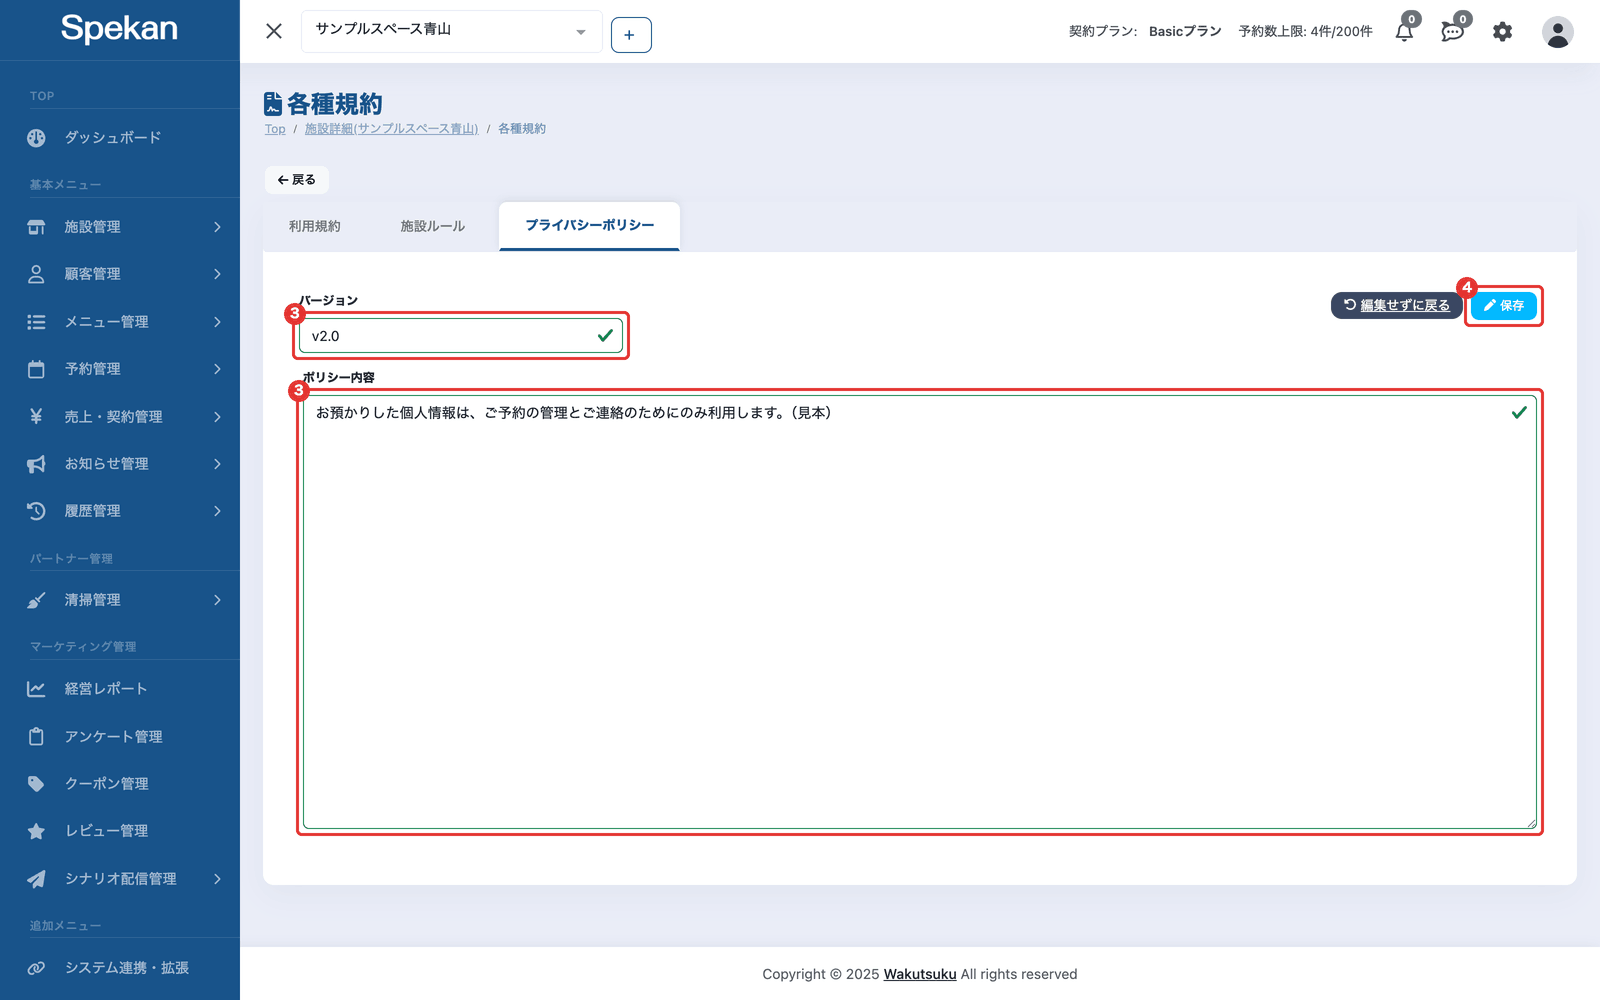Click the 保存 save button
1600x1000 pixels.
coord(1504,306)
